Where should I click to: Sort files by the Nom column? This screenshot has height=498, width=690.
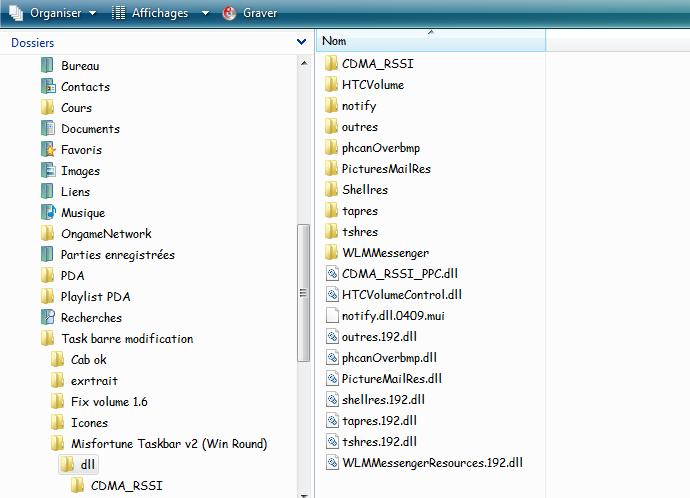click(x=431, y=40)
